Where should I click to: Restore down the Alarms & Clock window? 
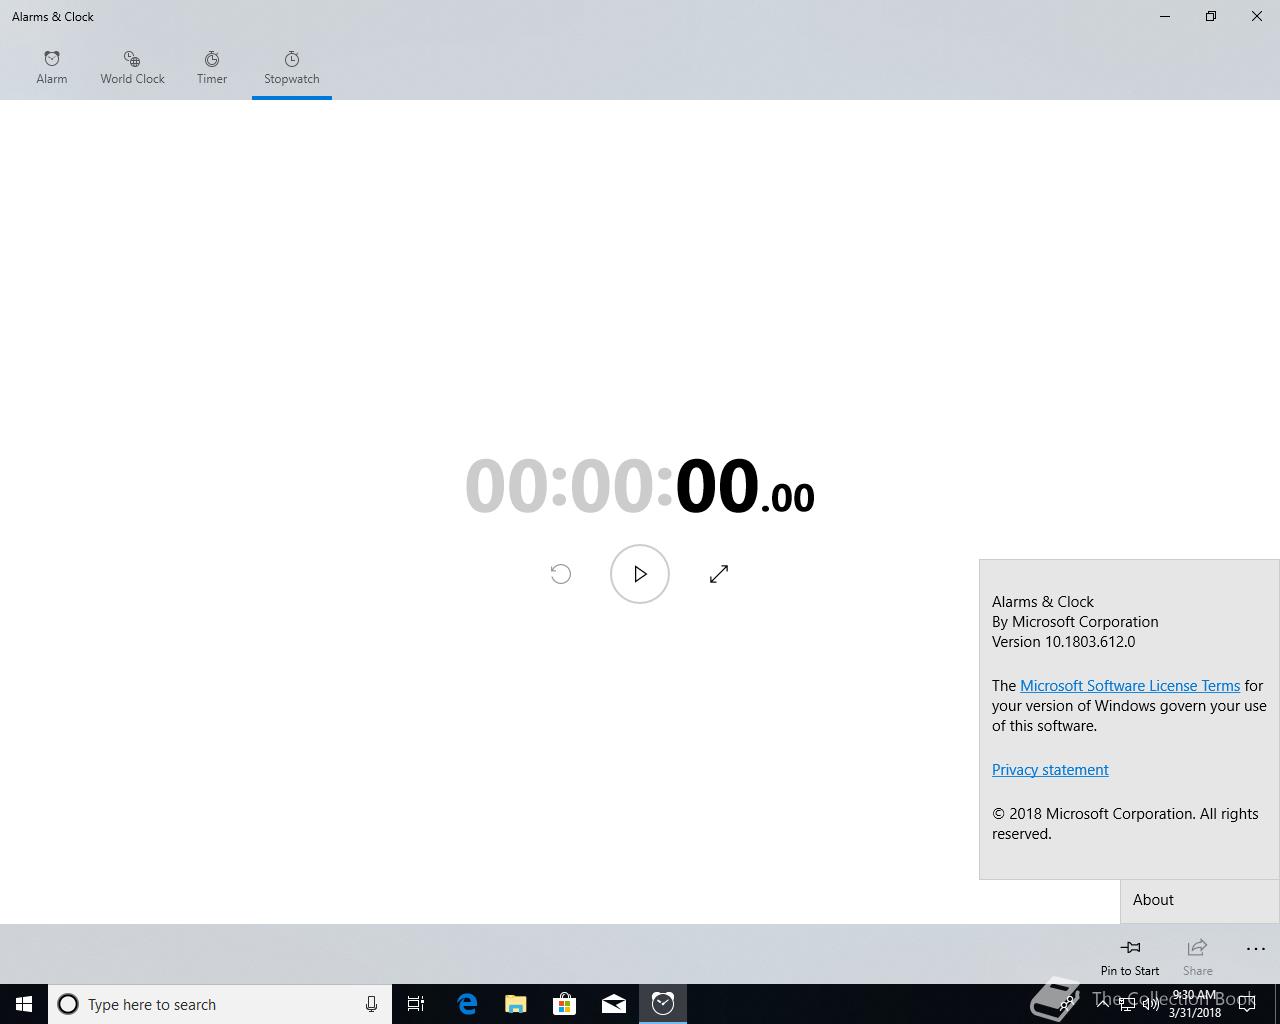click(1211, 16)
